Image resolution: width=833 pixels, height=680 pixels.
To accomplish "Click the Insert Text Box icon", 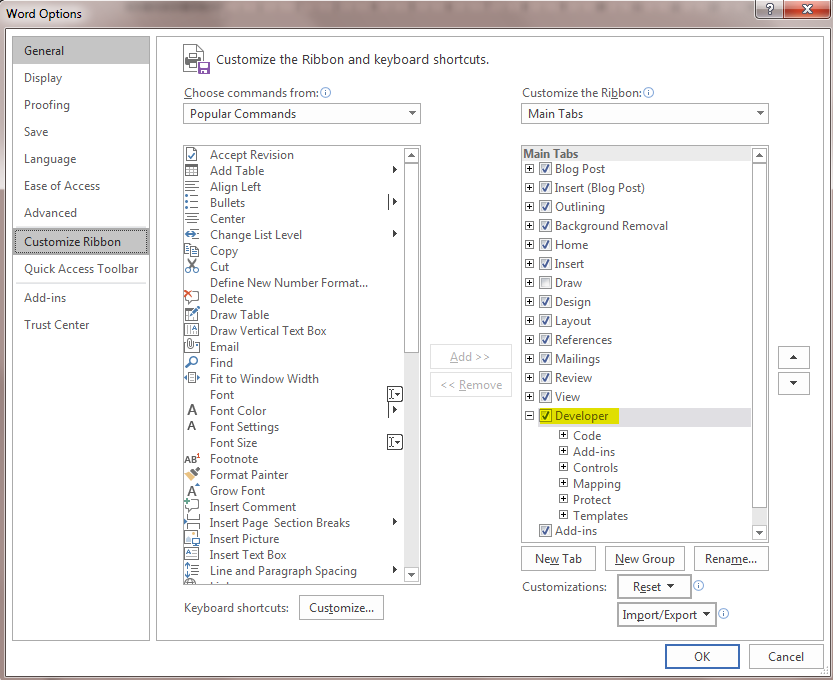I will tap(191, 554).
